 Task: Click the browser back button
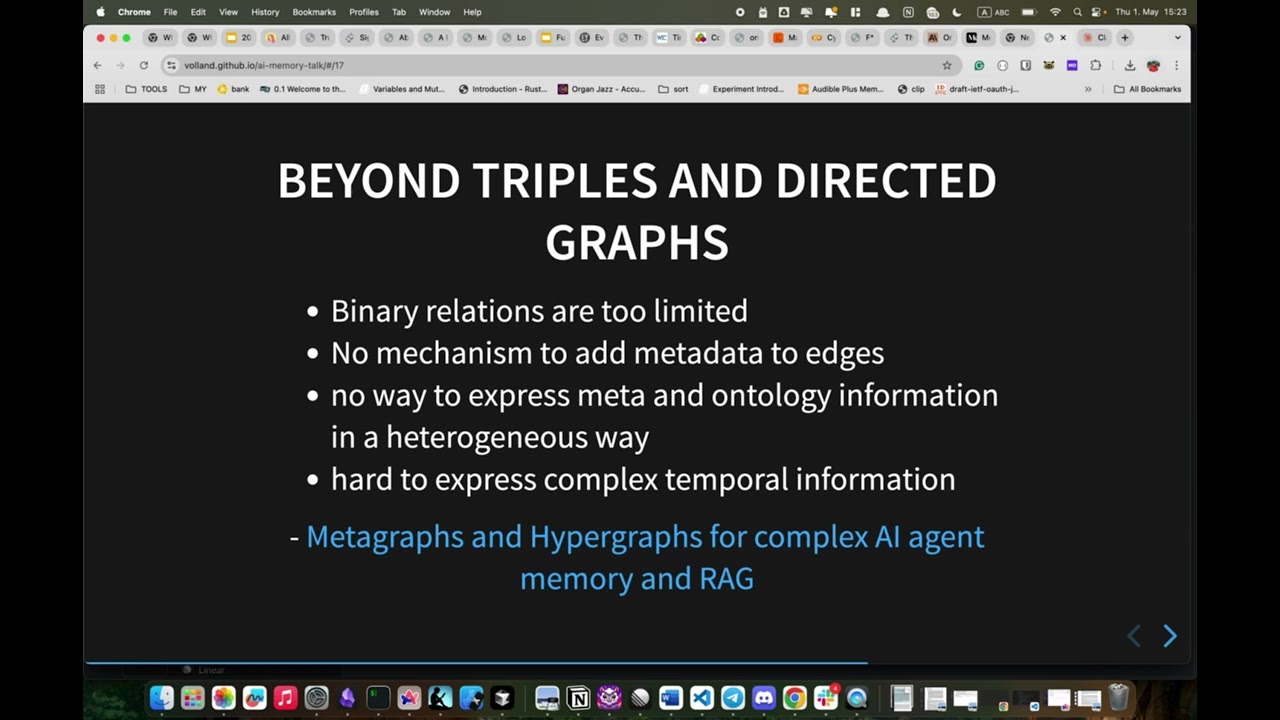97,65
